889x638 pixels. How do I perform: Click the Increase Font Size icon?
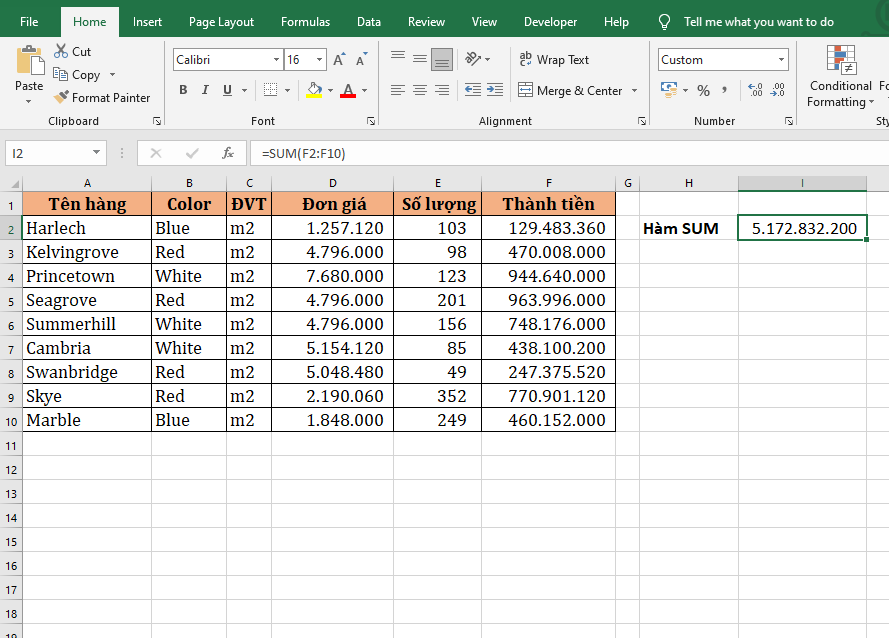[x=339, y=60]
